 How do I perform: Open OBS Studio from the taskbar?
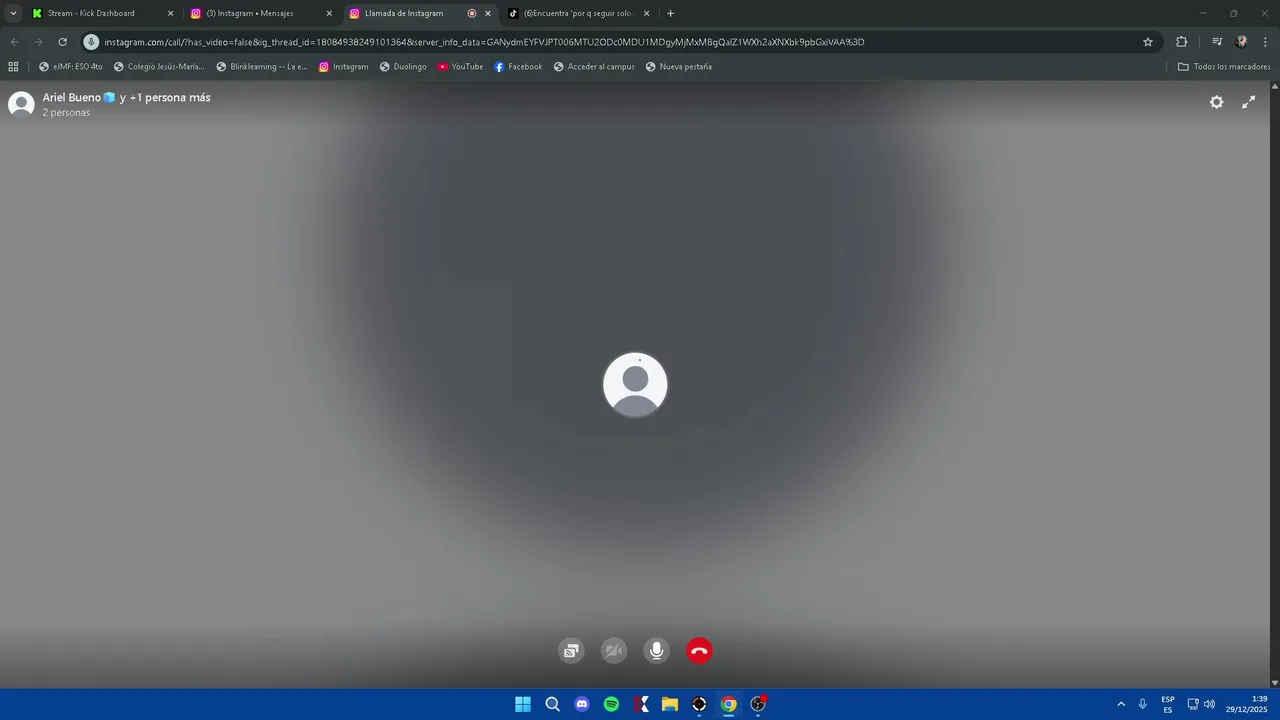click(758, 704)
